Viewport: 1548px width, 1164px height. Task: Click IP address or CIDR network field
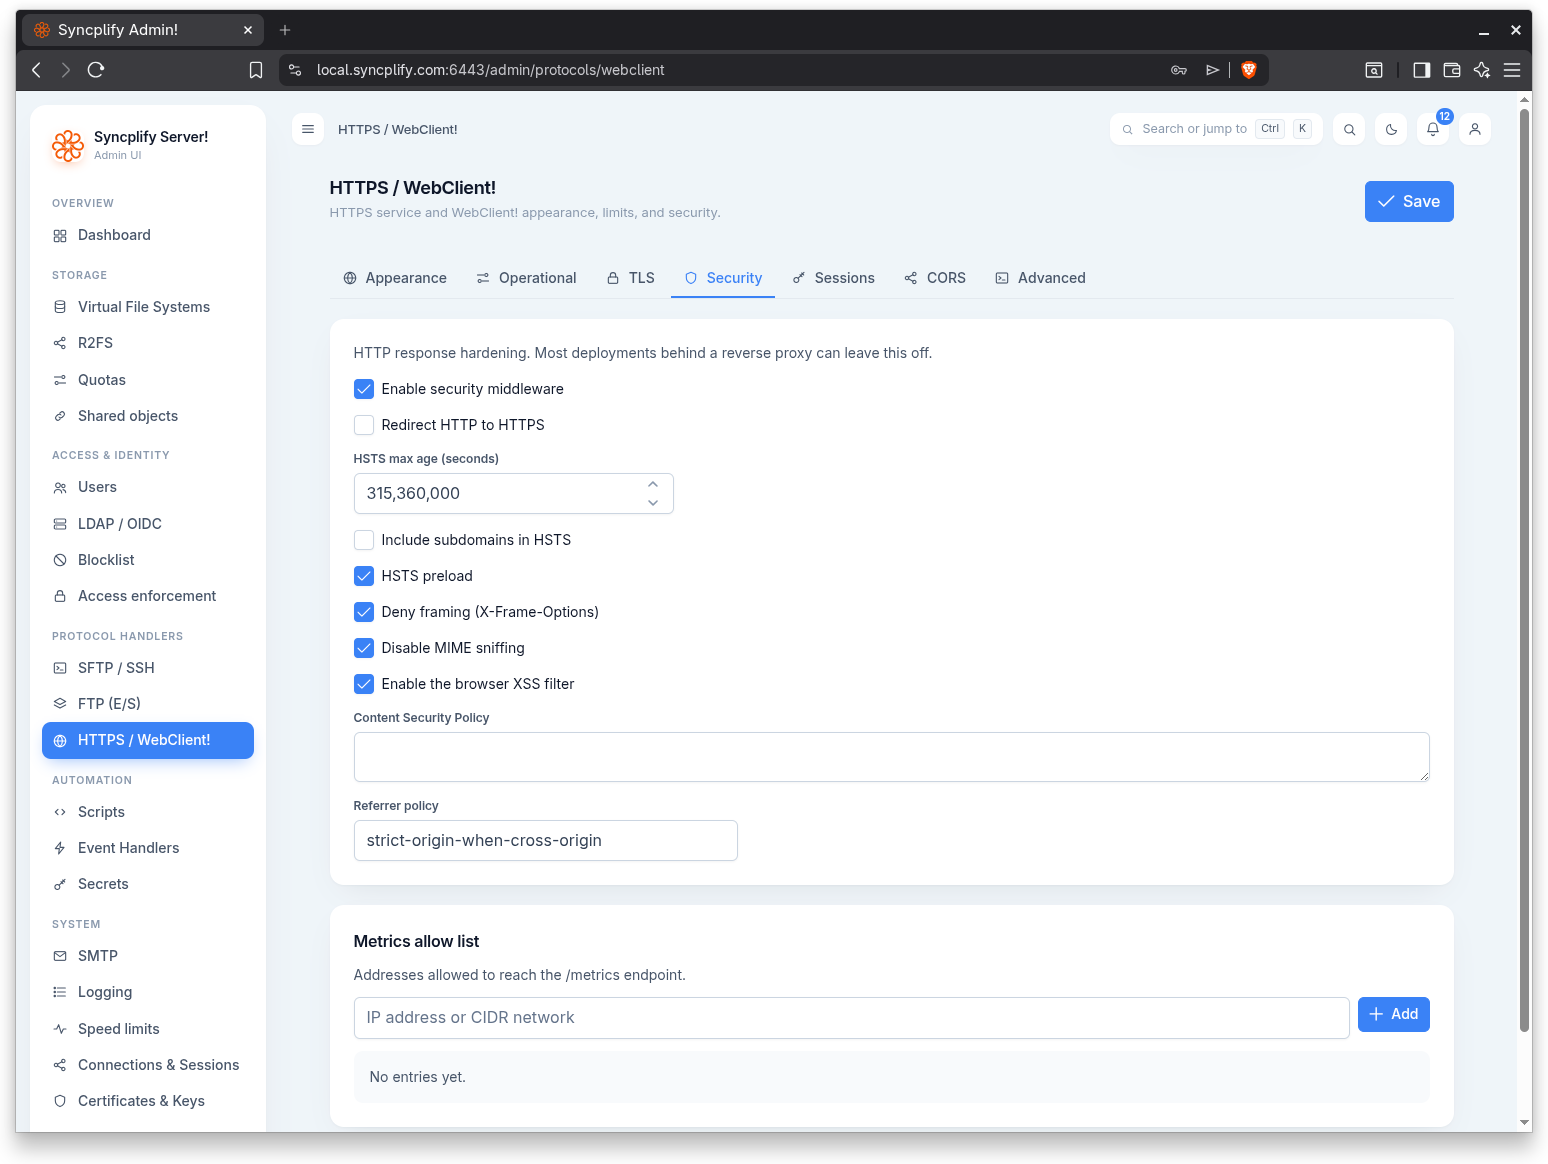pyautogui.click(x=852, y=1018)
